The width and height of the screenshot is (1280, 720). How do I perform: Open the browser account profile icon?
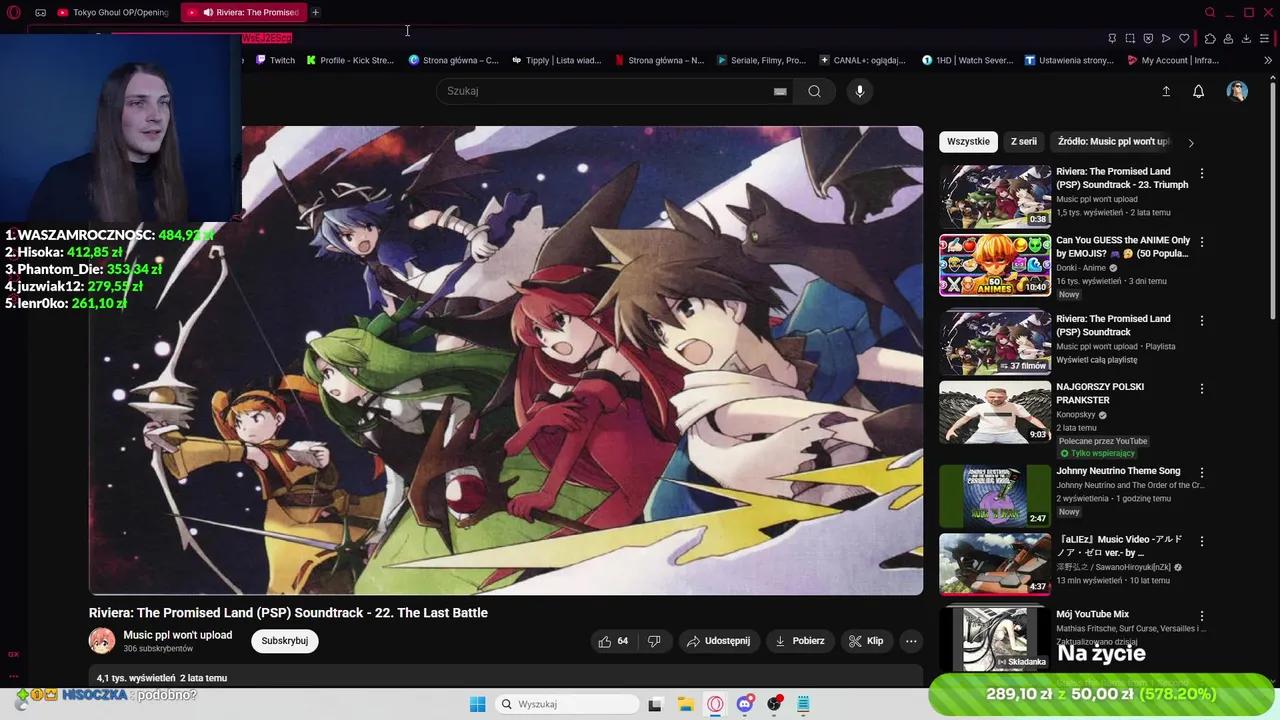coord(1228,38)
